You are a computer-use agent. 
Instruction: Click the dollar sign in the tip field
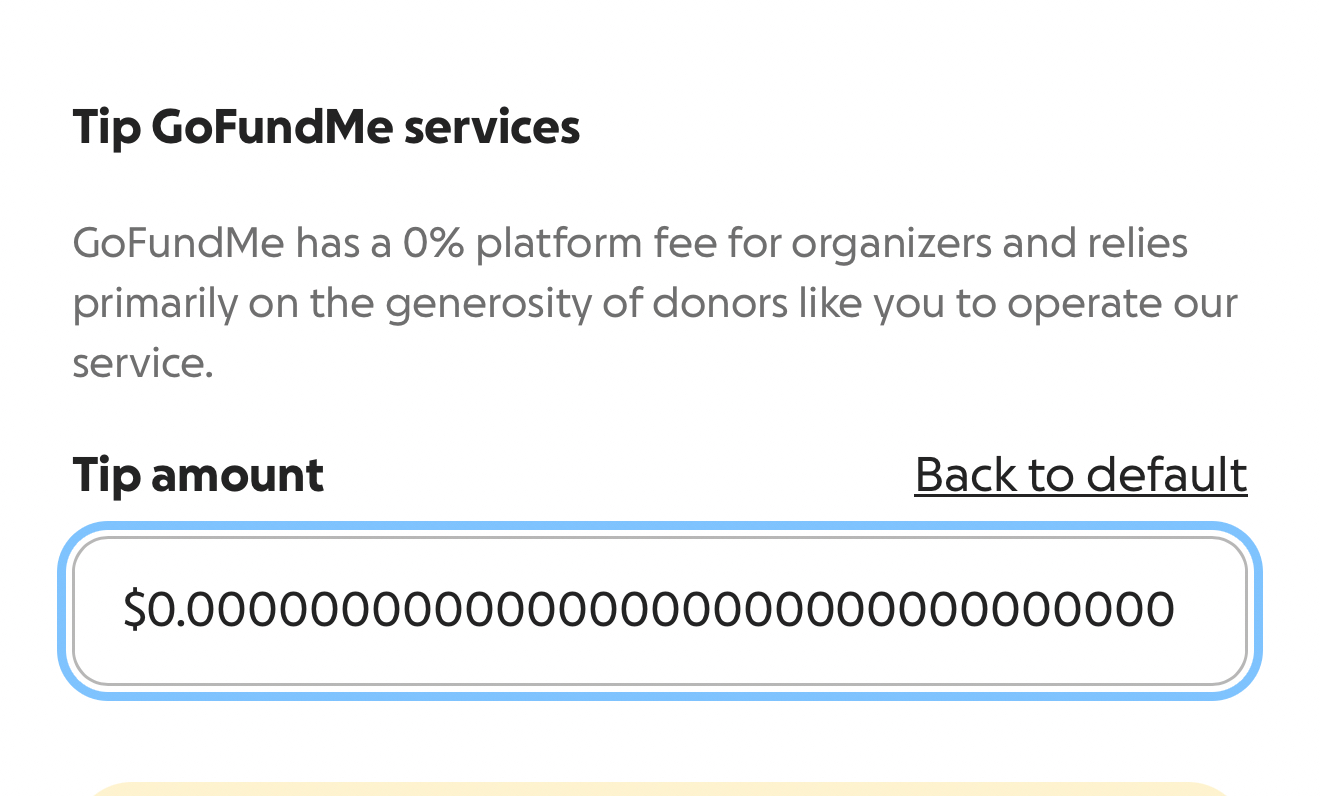[135, 610]
